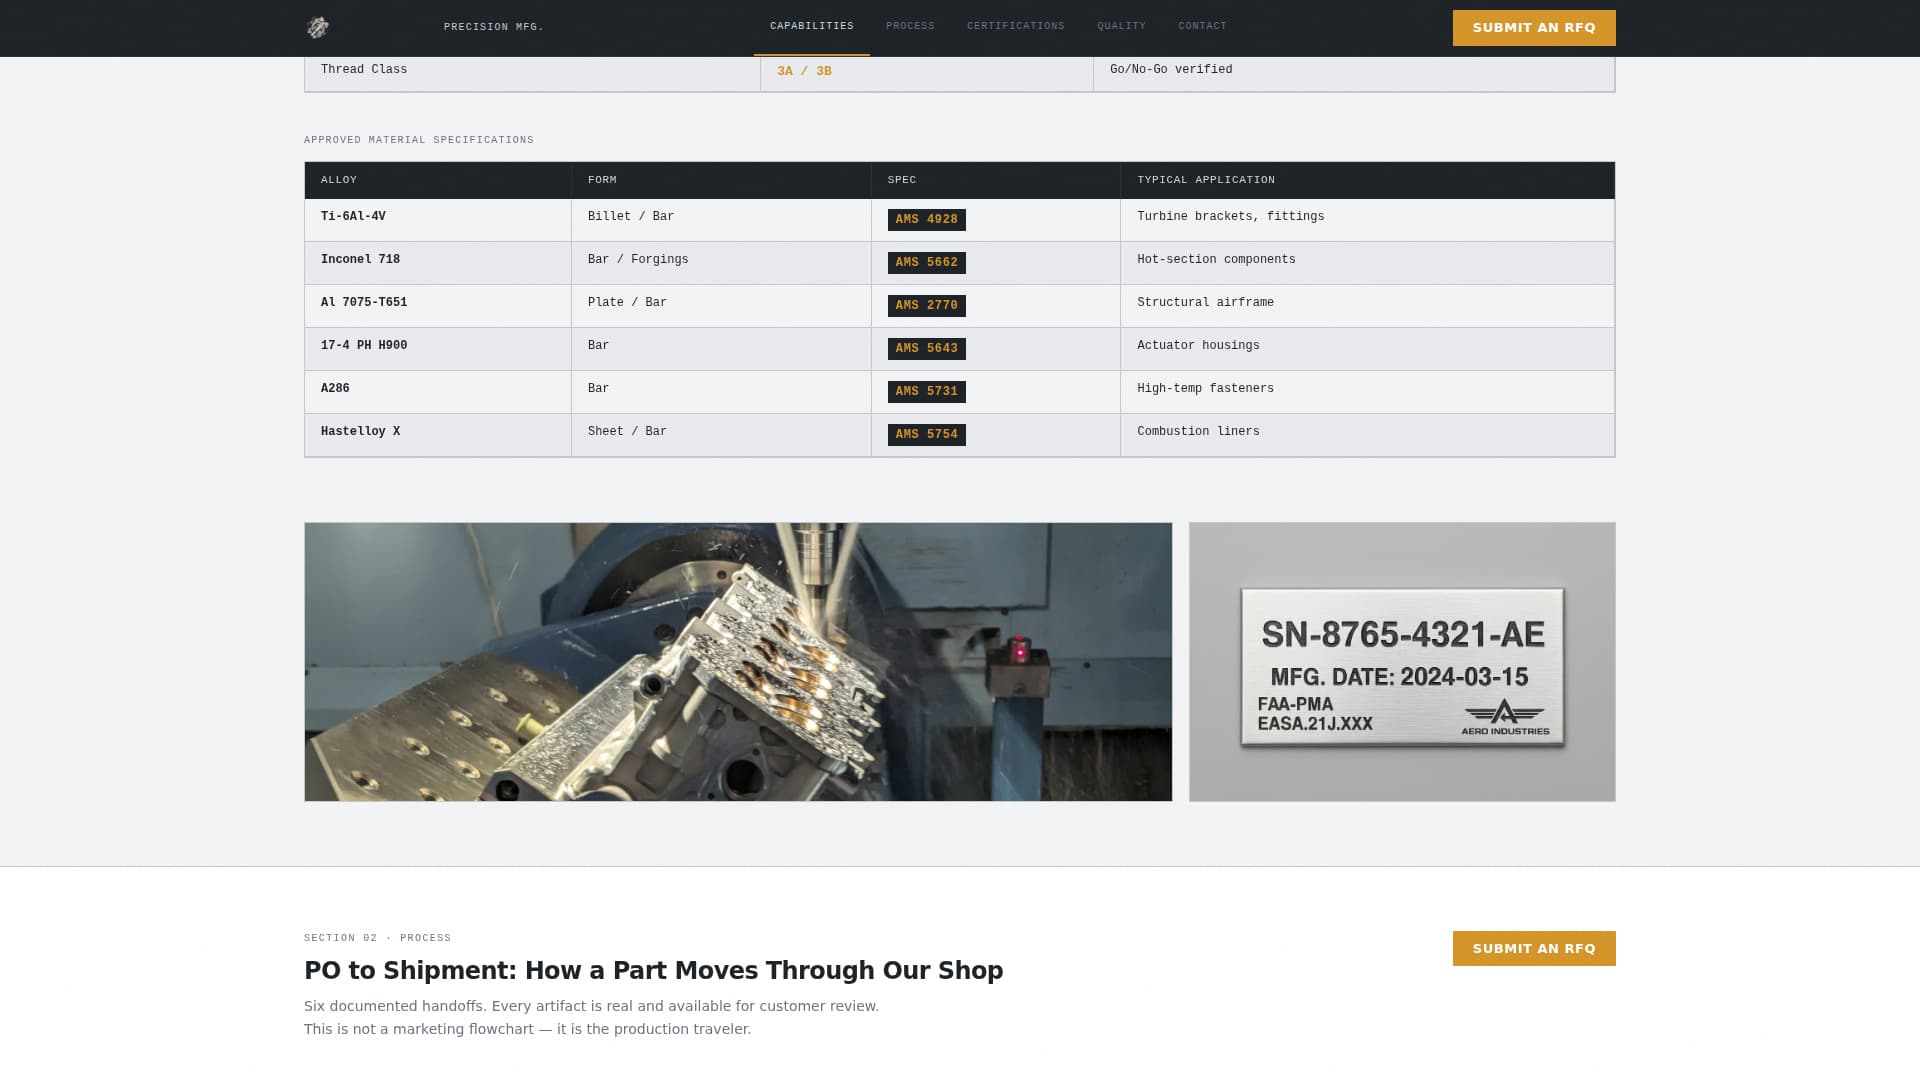Click the SN-8765-4321-AE nameplate image
This screenshot has height=1080, width=1920.
(x=1401, y=662)
